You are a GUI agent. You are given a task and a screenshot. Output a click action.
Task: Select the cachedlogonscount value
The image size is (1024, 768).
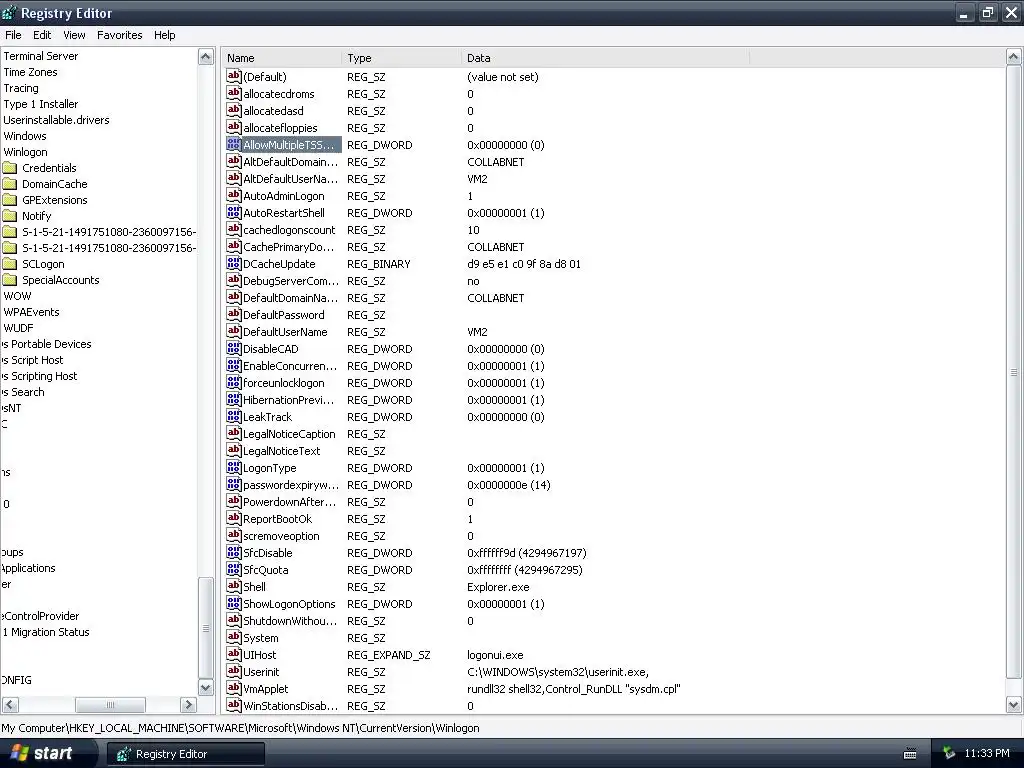point(289,230)
